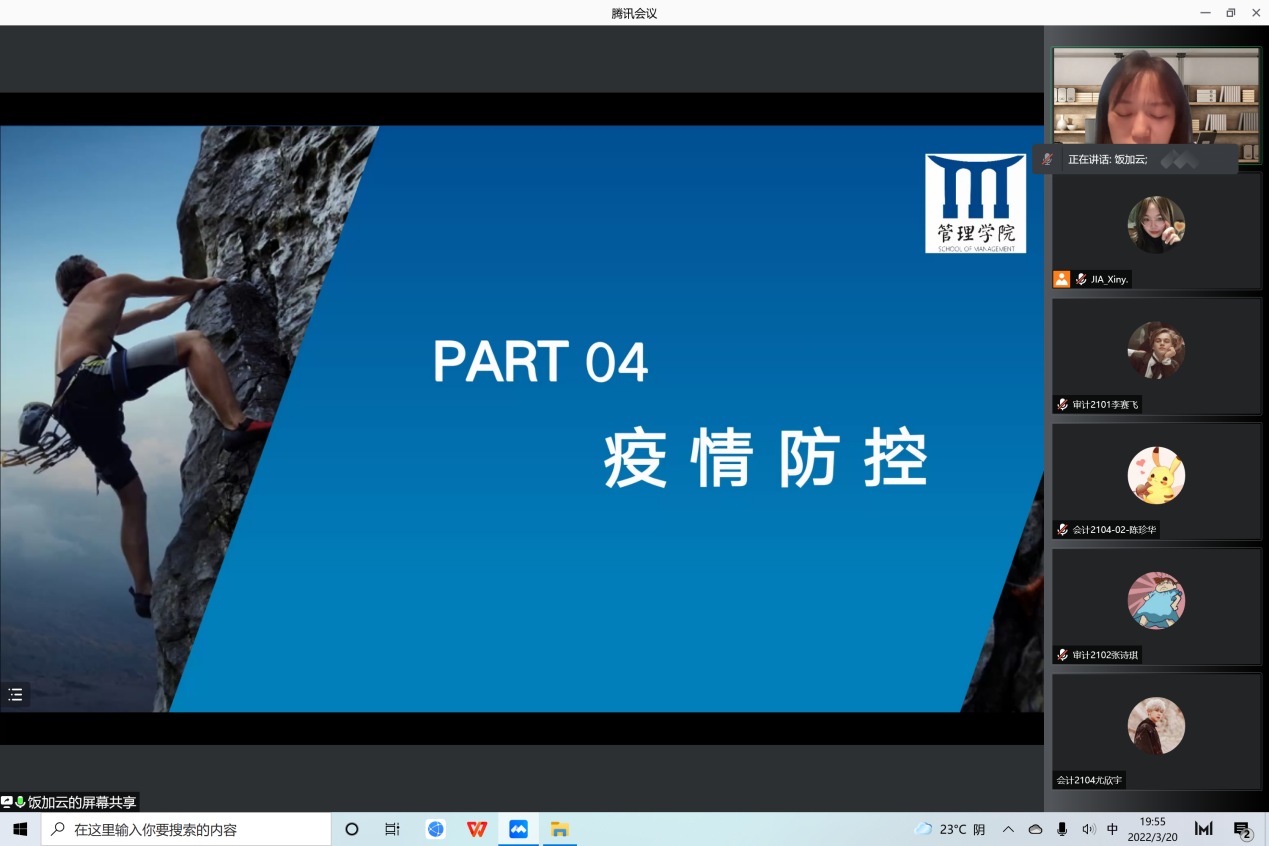Click the muted mic icon of 审计2101李赛飞
Viewport: 1269px width, 846px height.
[1063, 405]
